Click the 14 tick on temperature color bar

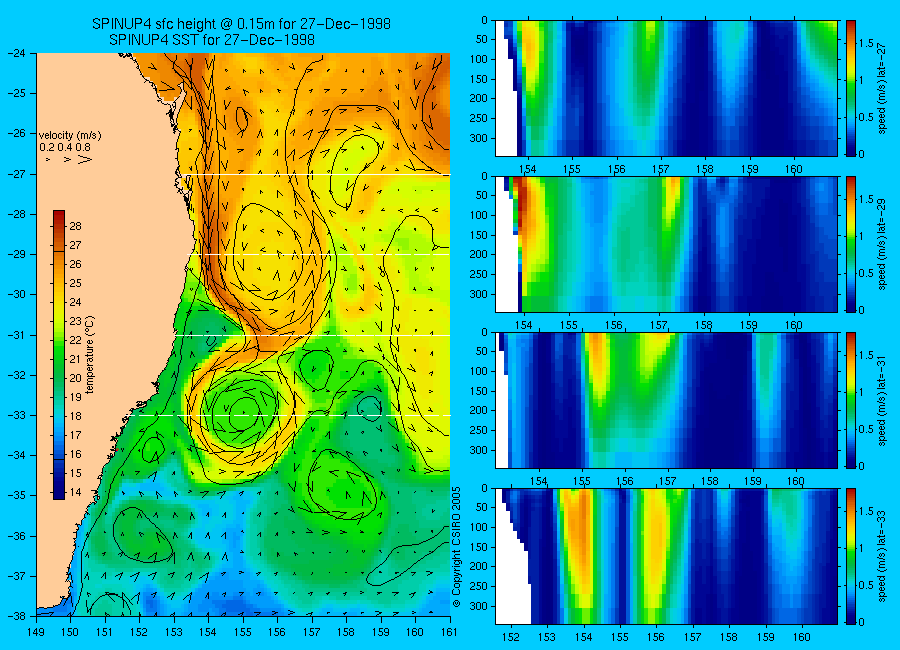pyautogui.click(x=76, y=492)
